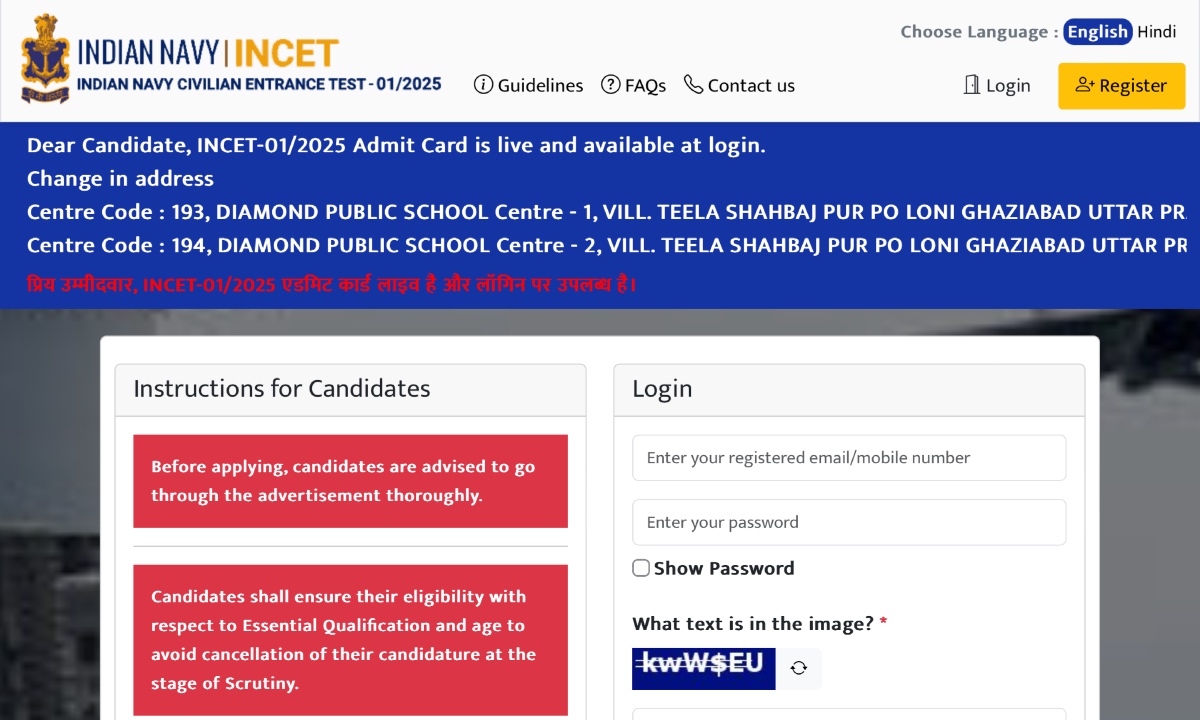Click the Register add-user icon

point(1085,85)
